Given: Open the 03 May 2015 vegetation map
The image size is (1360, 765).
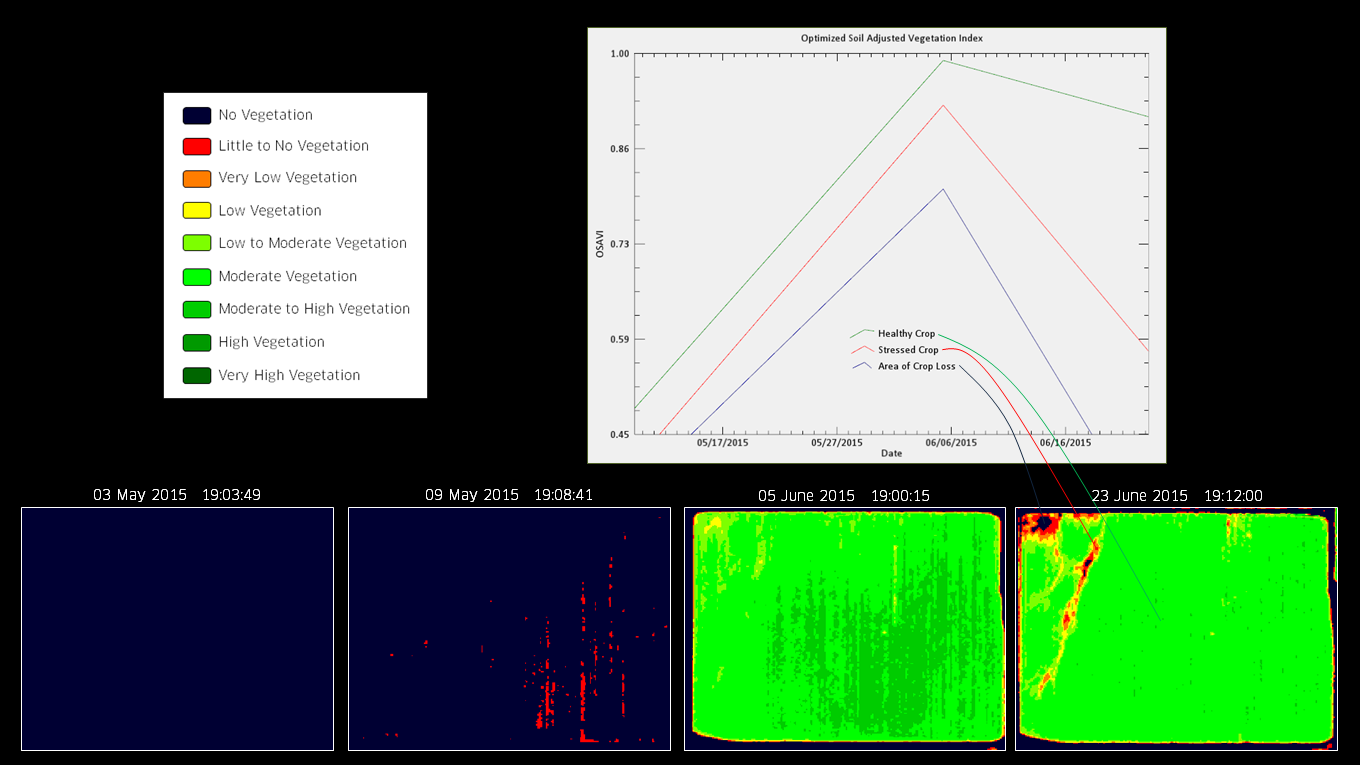Looking at the screenshot, I should [x=177, y=628].
